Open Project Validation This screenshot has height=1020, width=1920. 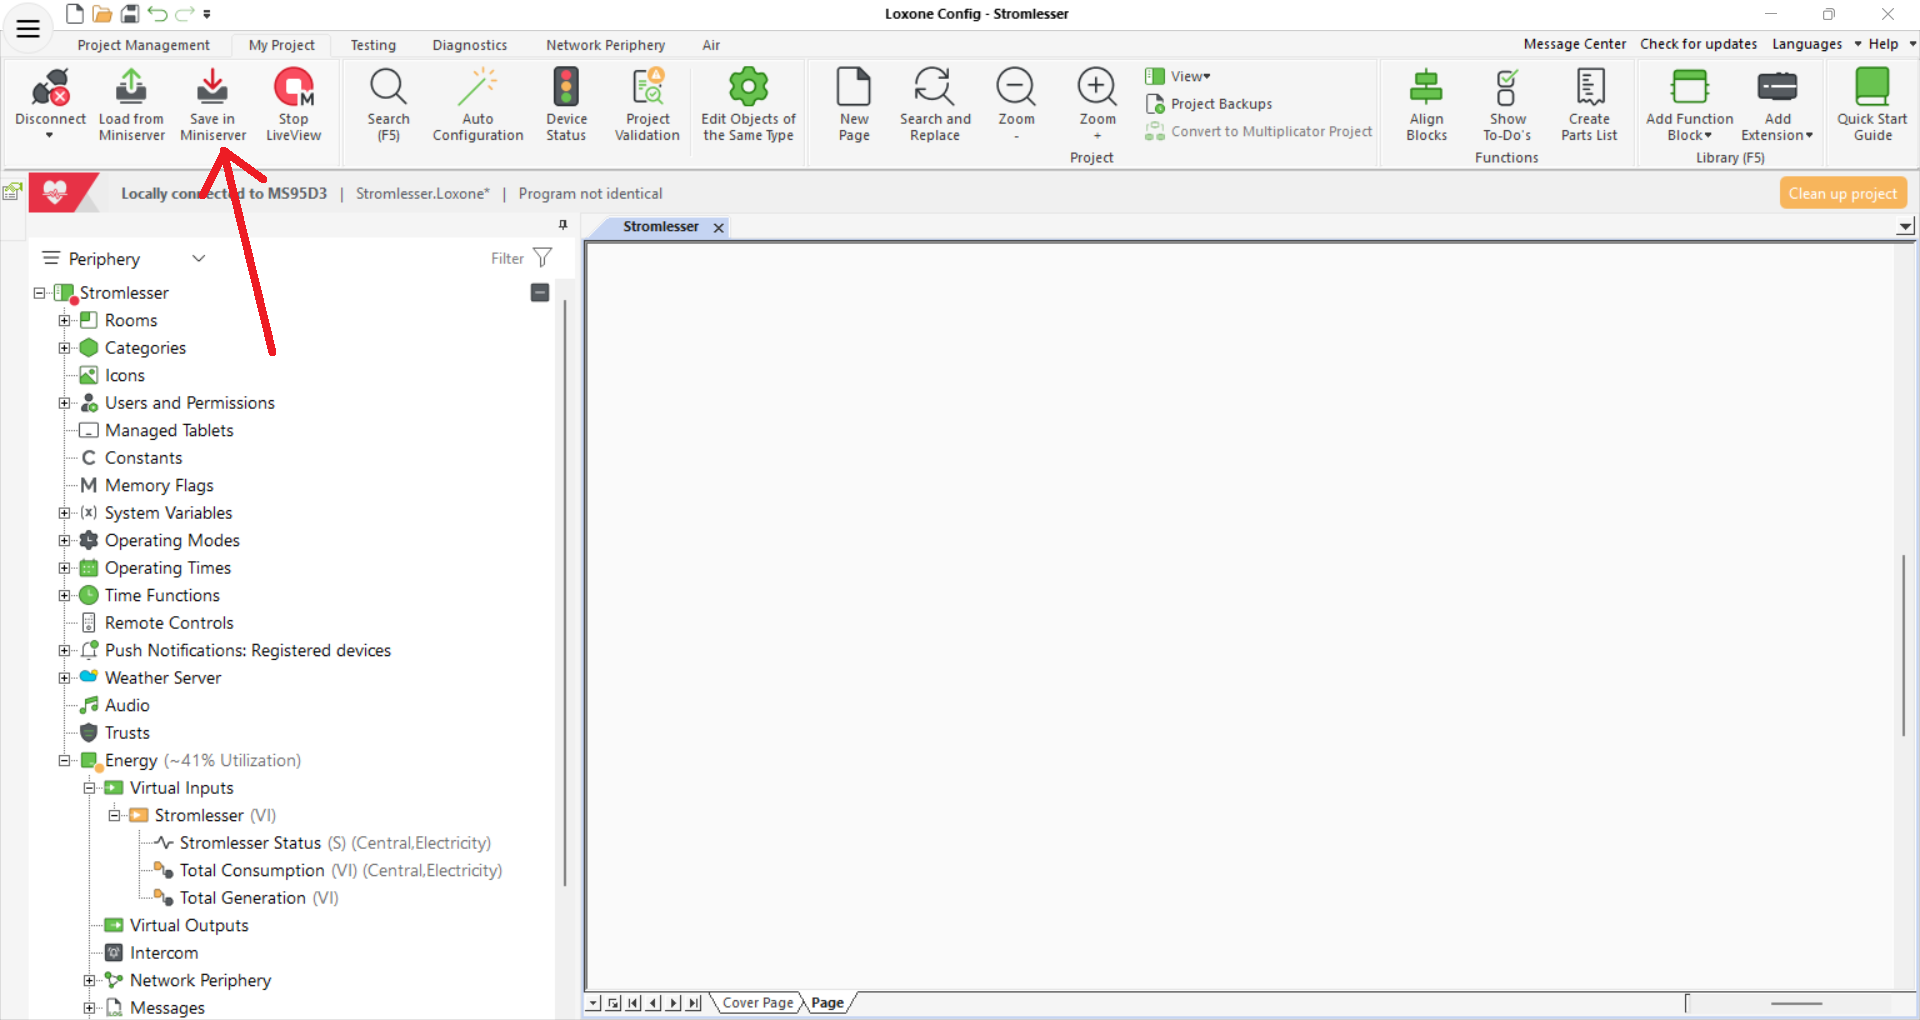point(647,88)
